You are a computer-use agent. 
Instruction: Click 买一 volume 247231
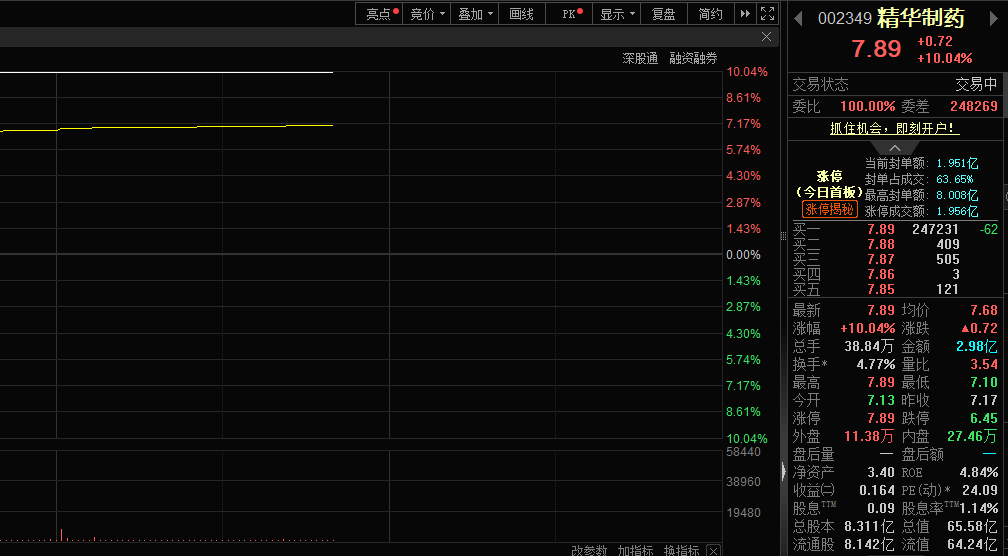click(935, 229)
